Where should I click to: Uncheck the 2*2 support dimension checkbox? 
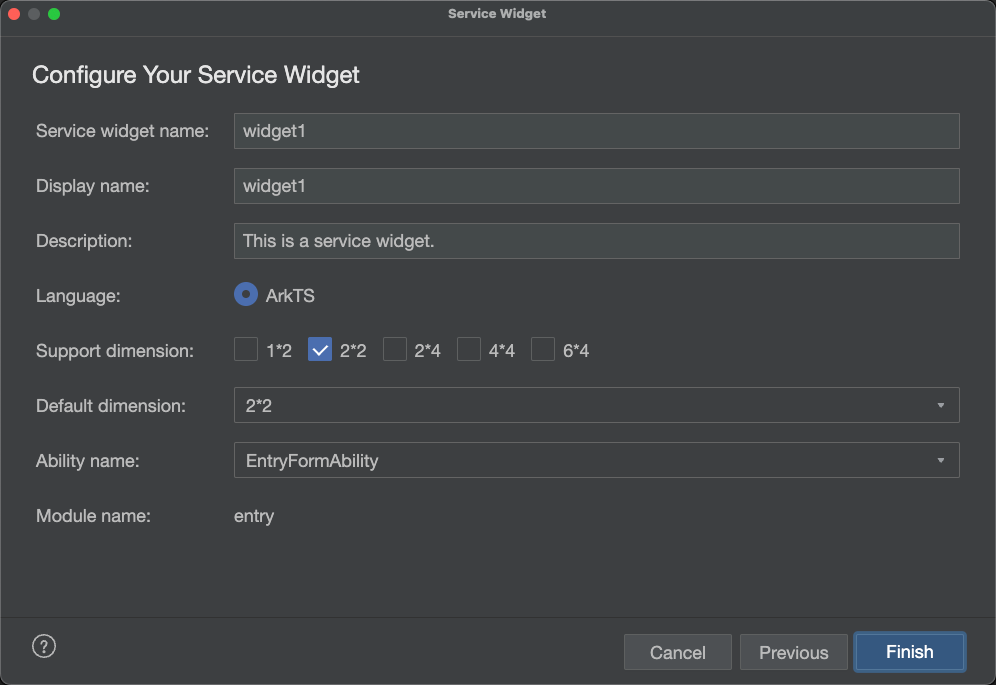pos(320,349)
